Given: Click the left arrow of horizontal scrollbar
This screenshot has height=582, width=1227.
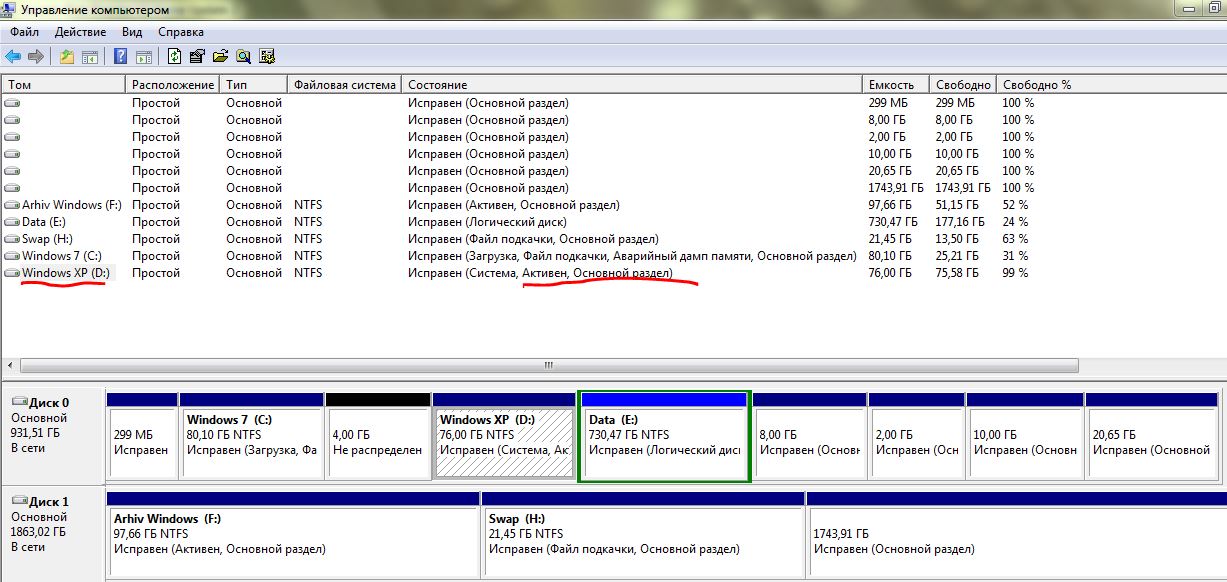Looking at the screenshot, I should pyautogui.click(x=10, y=366).
